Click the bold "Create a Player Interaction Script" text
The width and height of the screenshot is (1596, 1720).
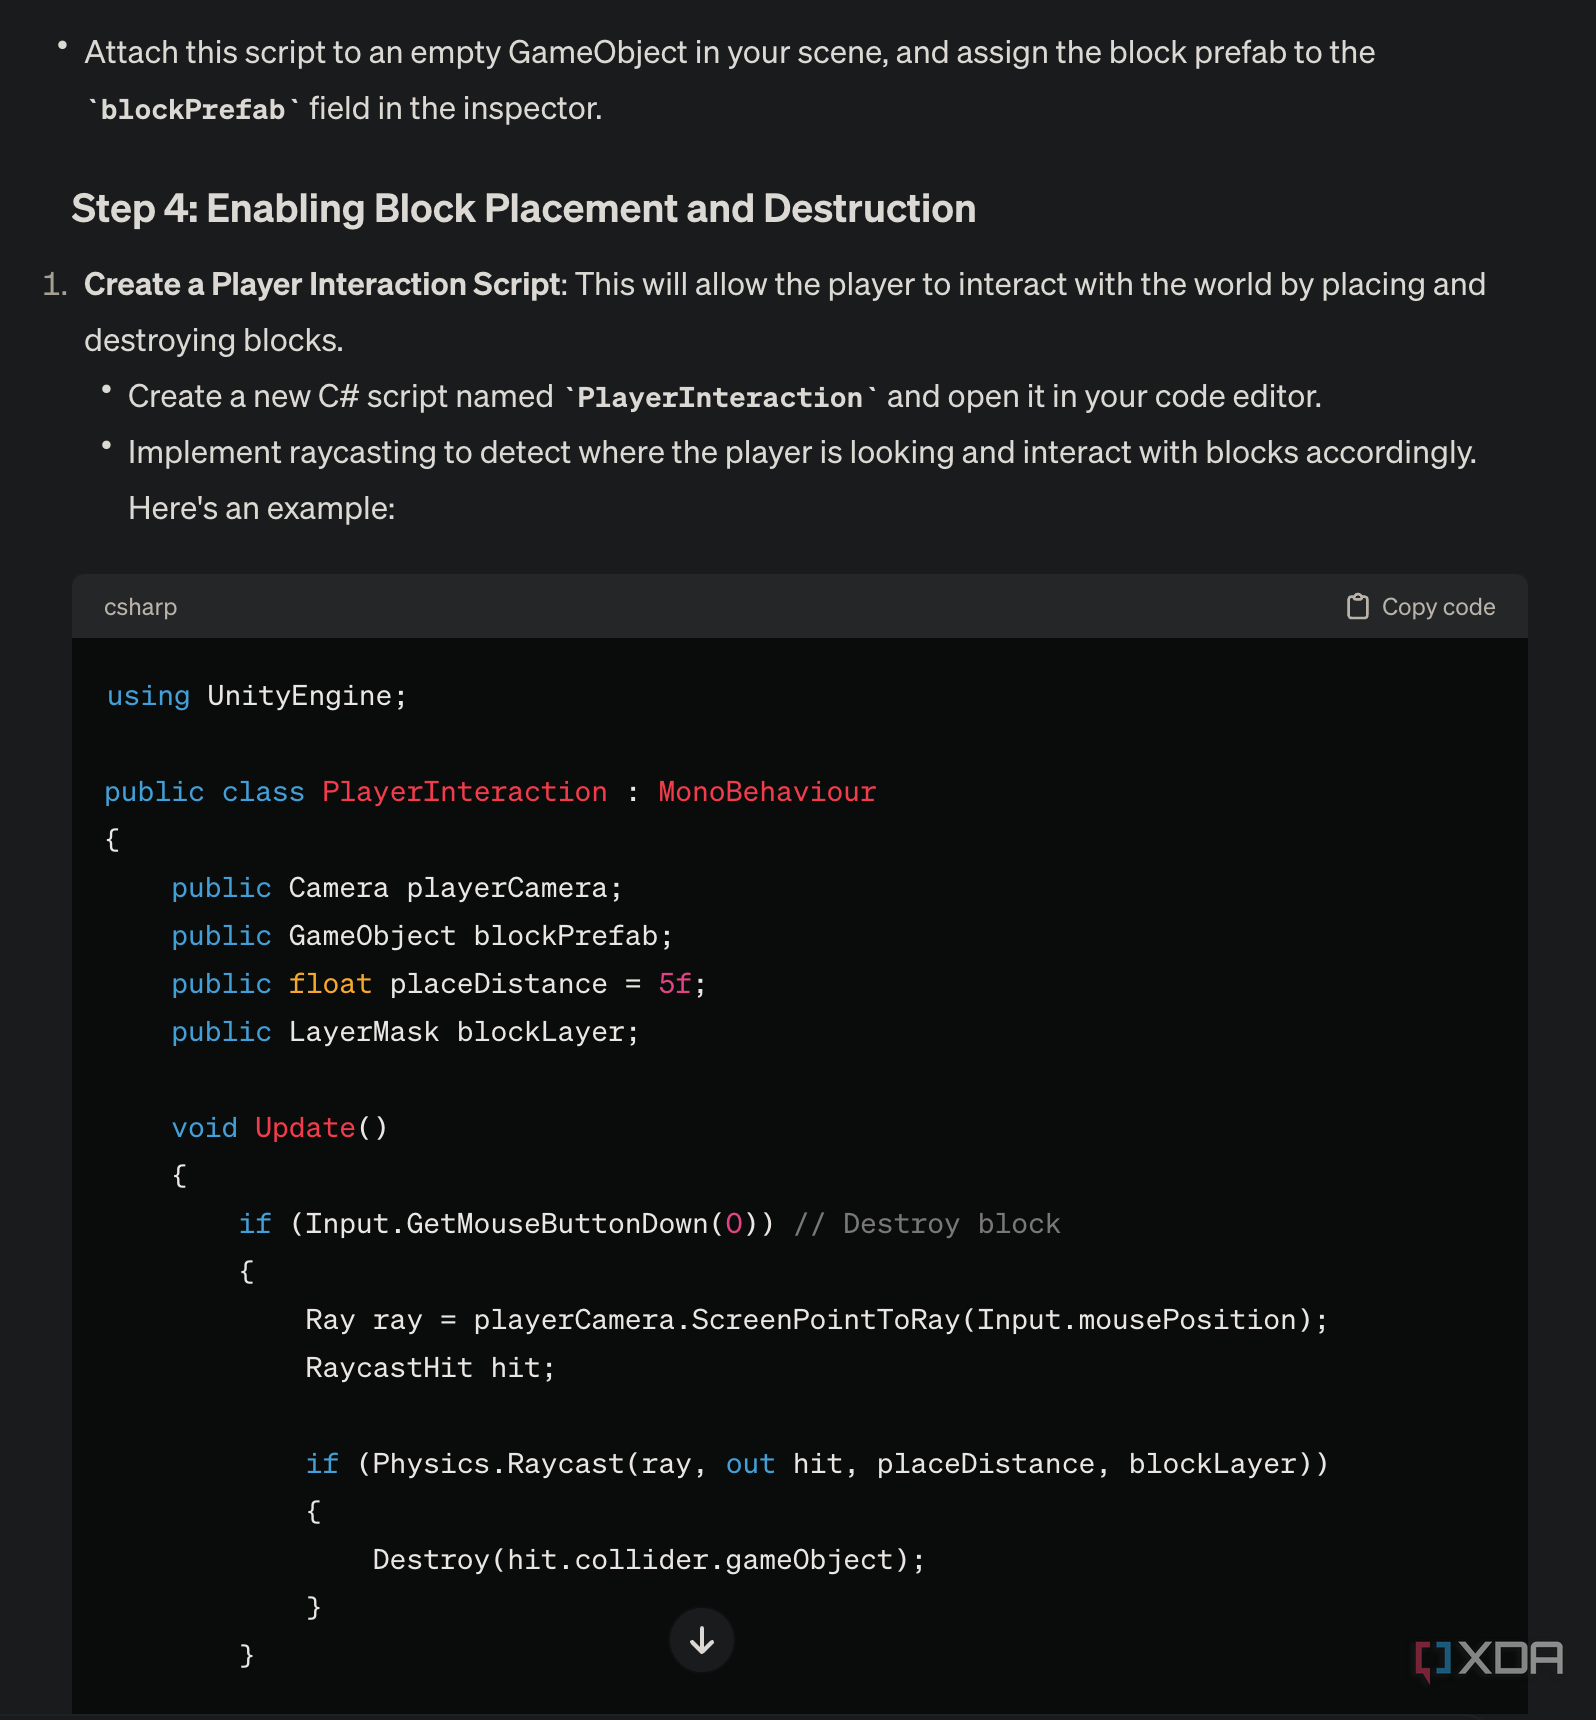pos(323,285)
